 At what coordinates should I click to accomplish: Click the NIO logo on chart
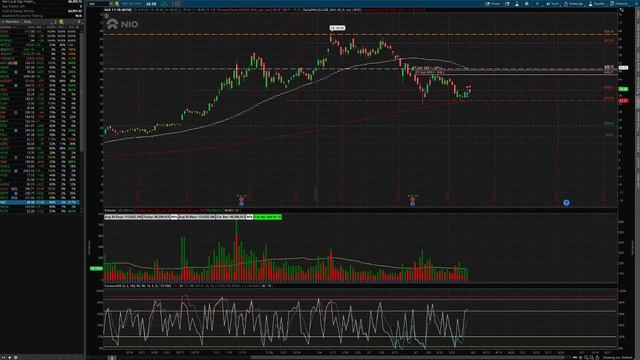coord(122,24)
